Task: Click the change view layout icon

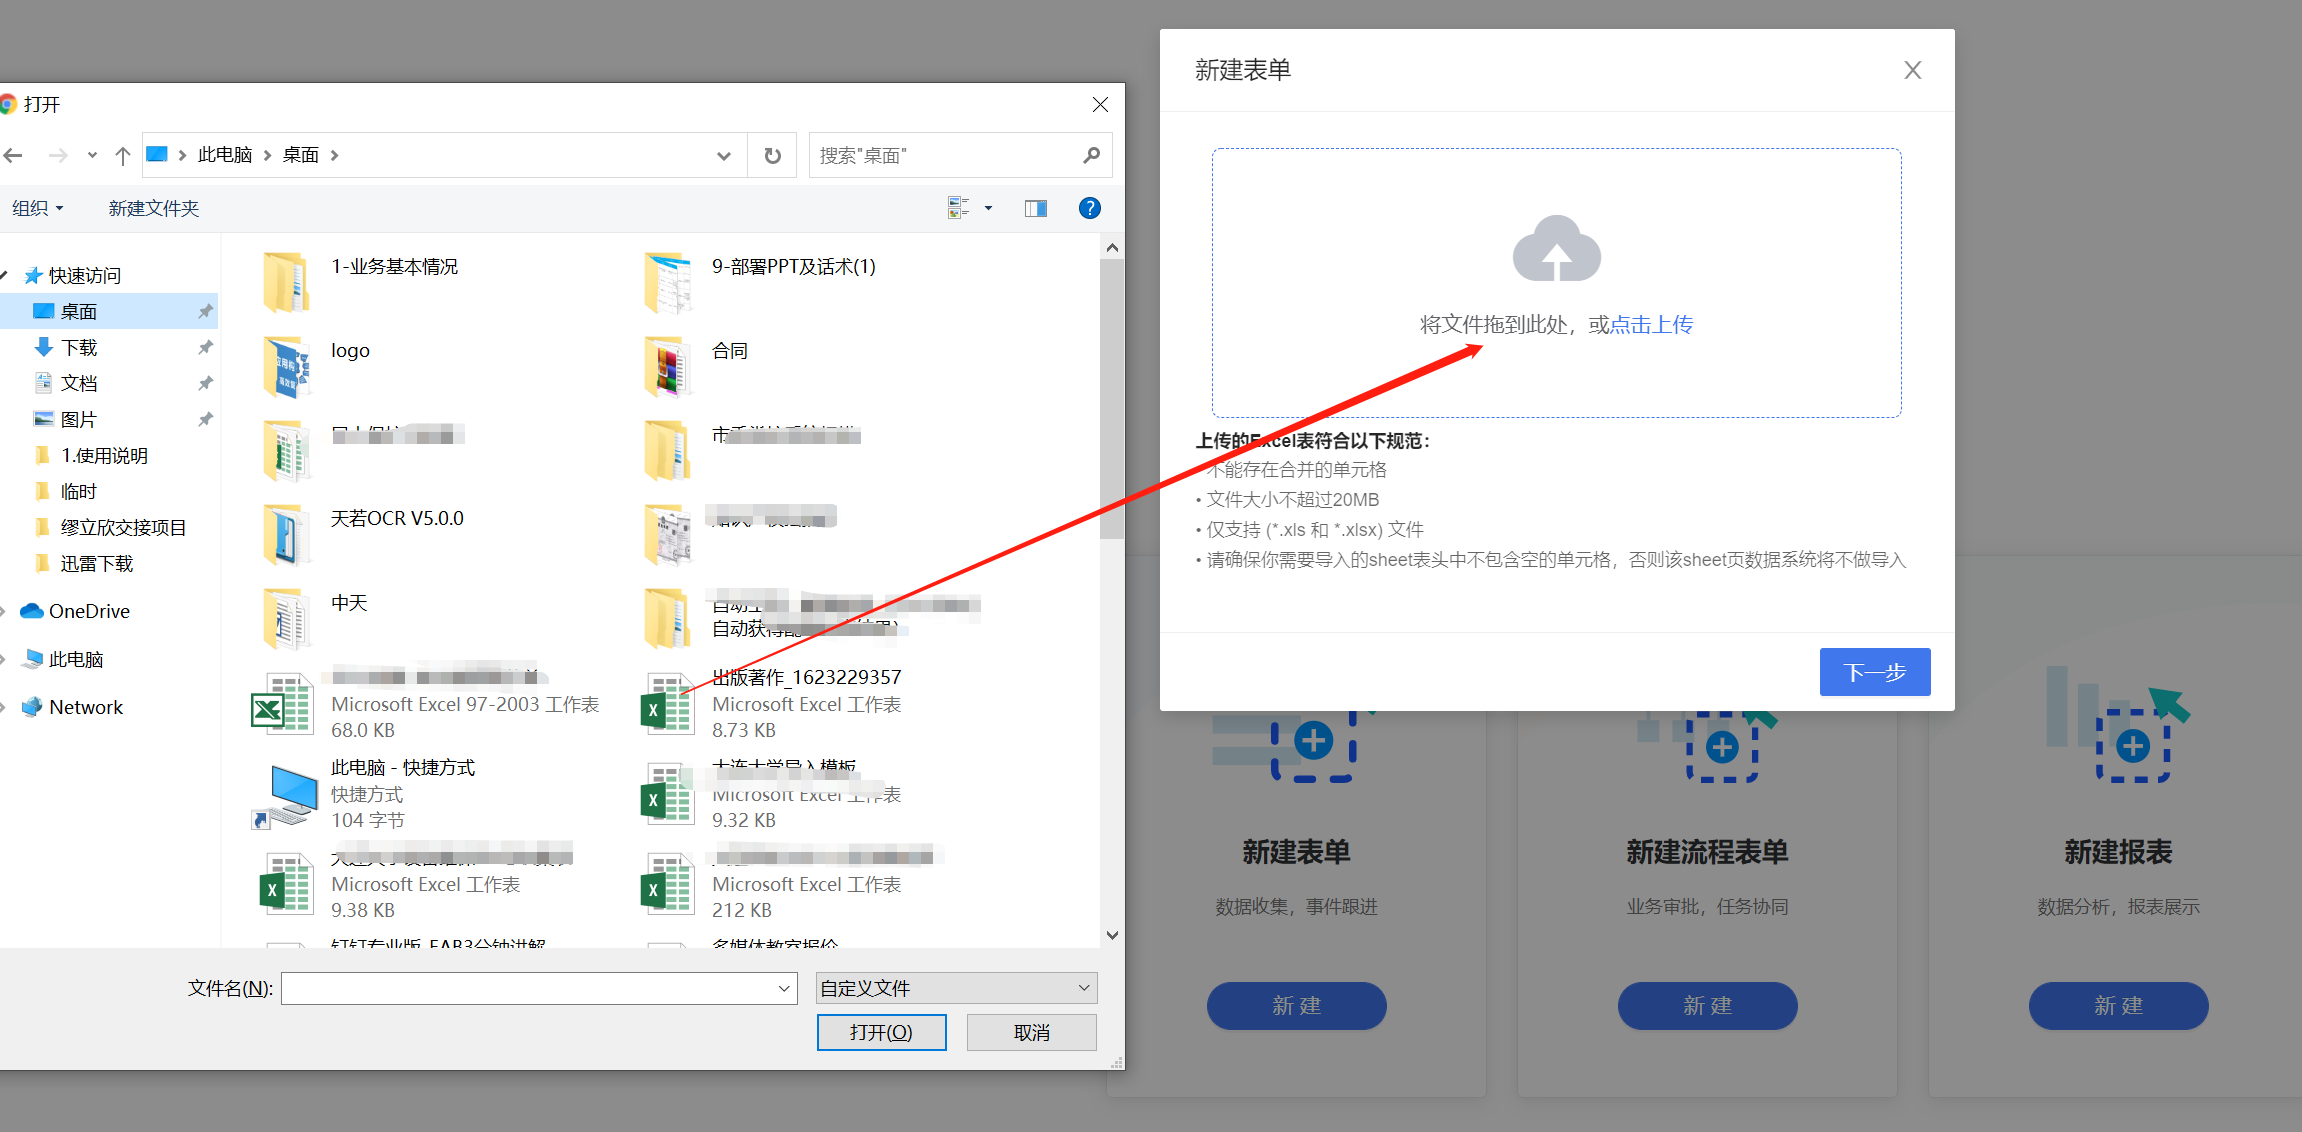Action: pyautogui.click(x=958, y=208)
